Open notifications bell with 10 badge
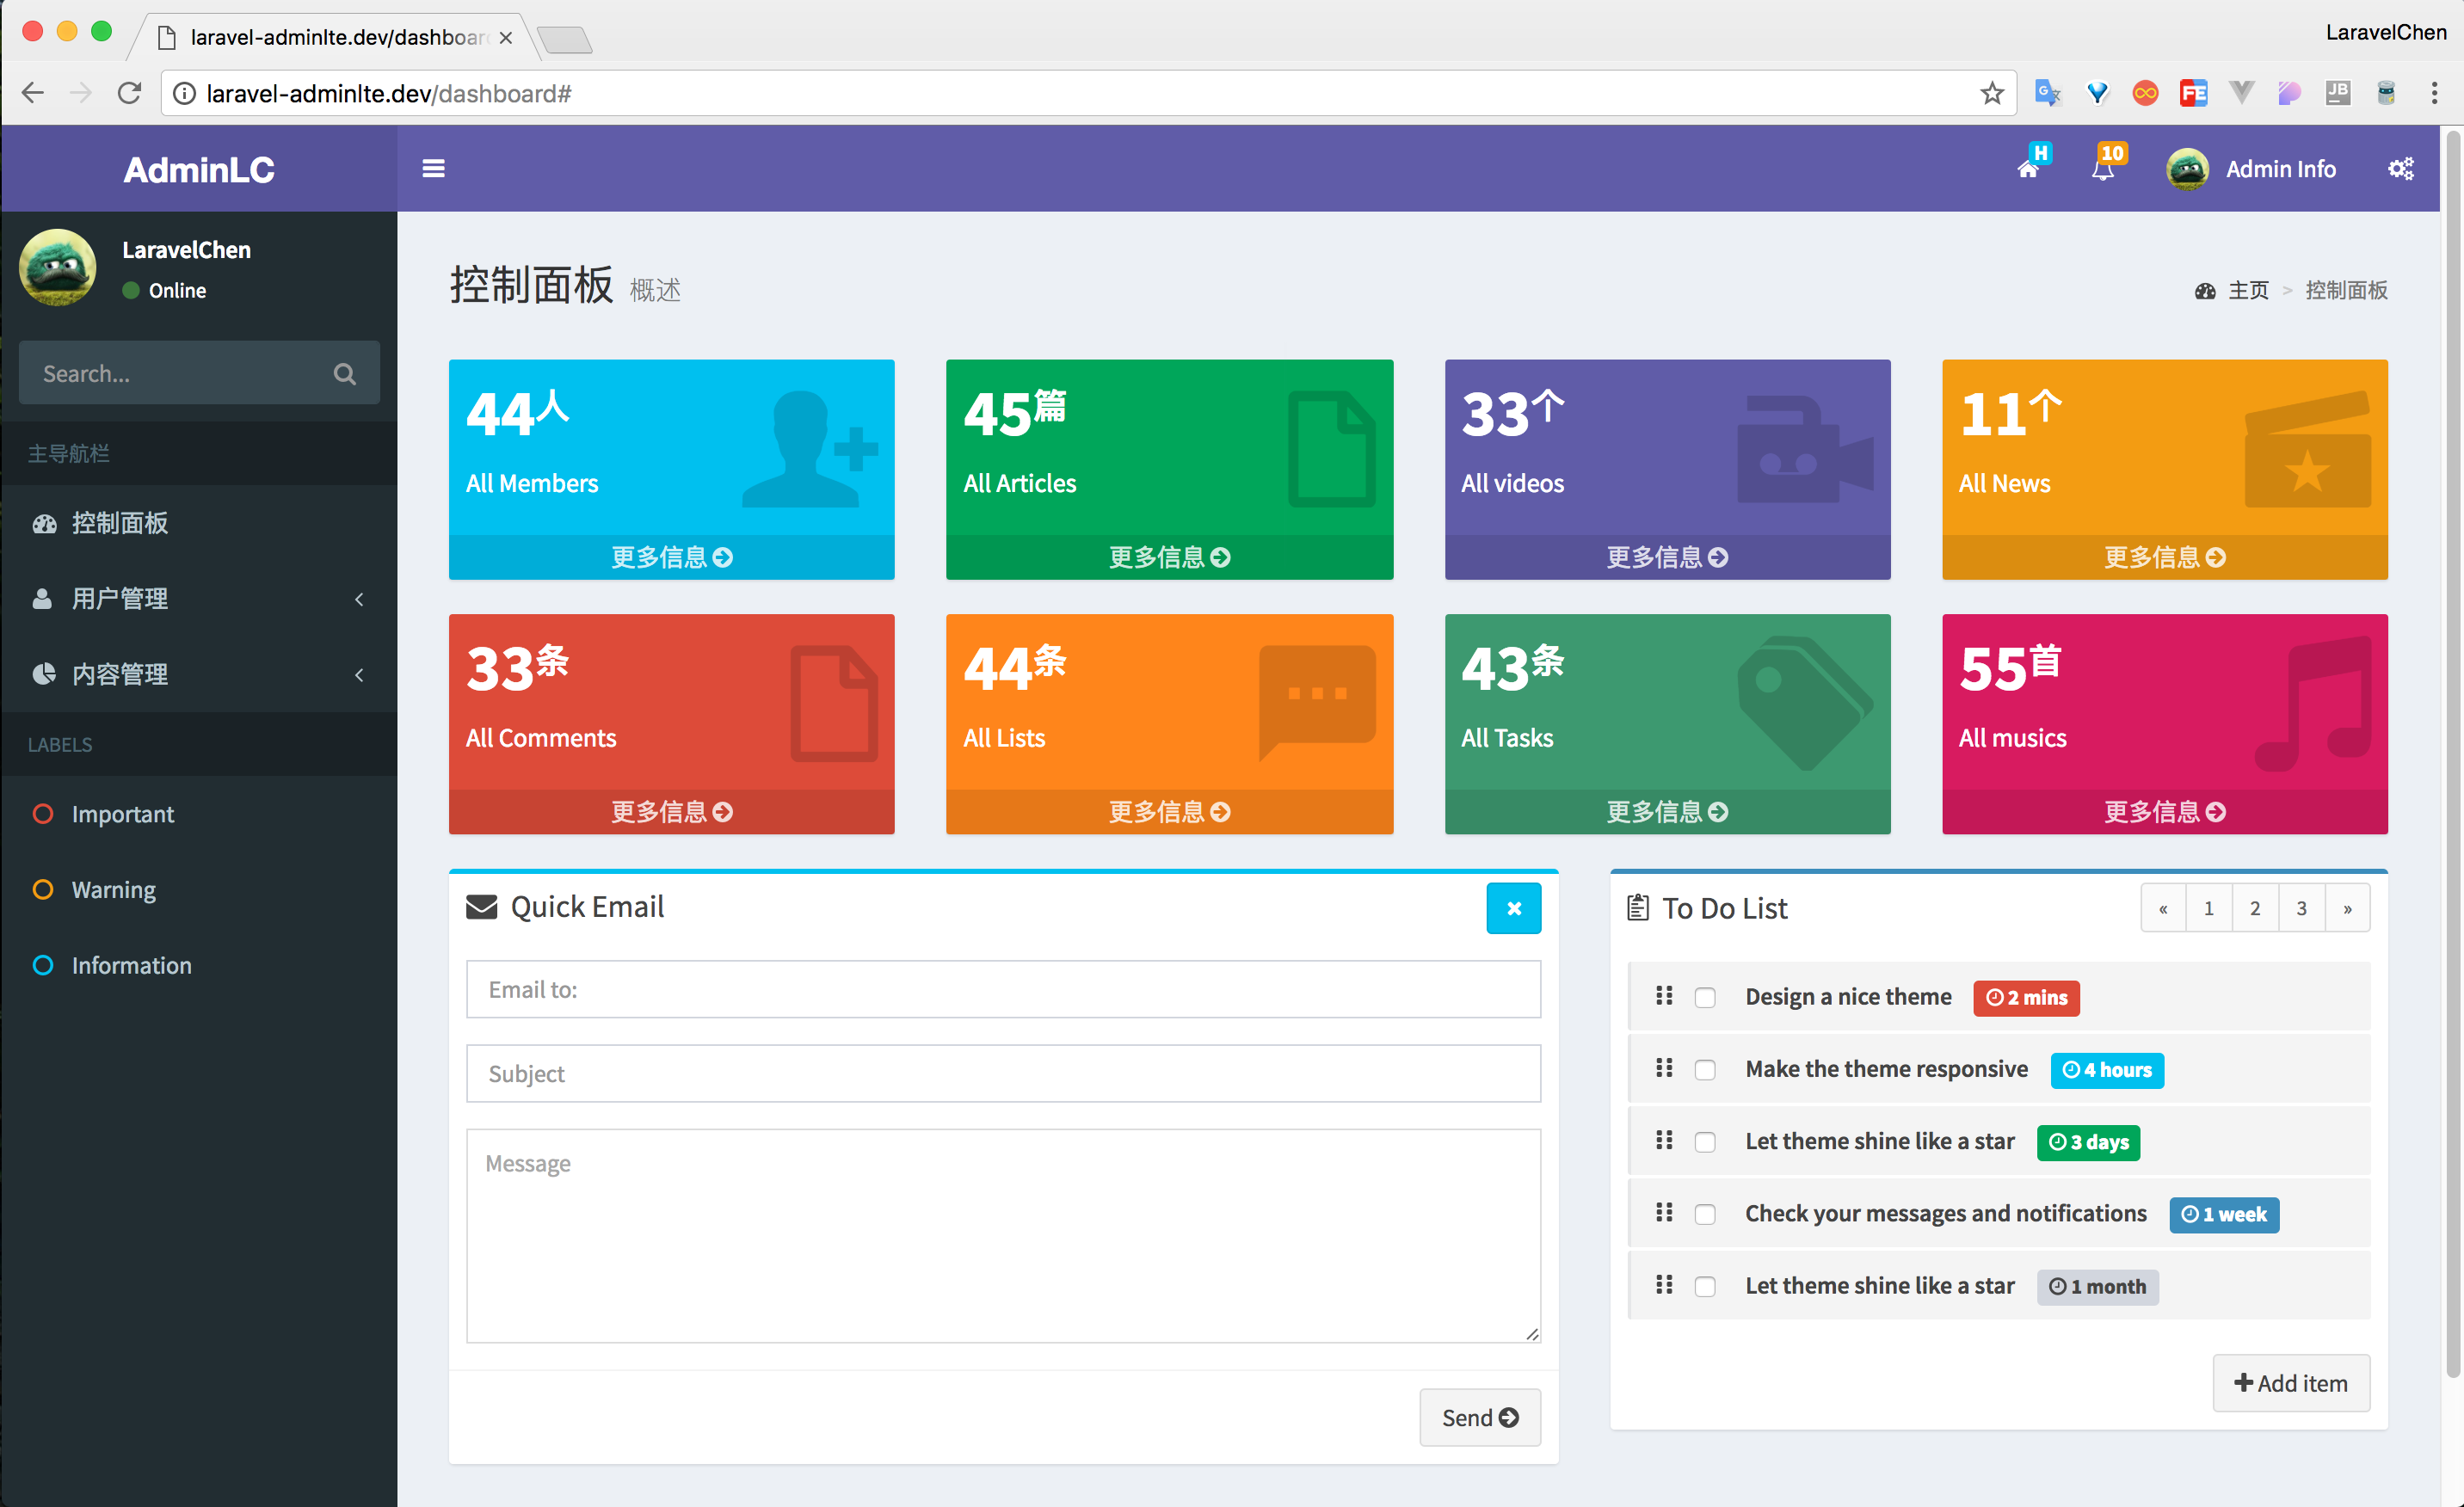This screenshot has width=2464, height=1507. pos(2104,166)
